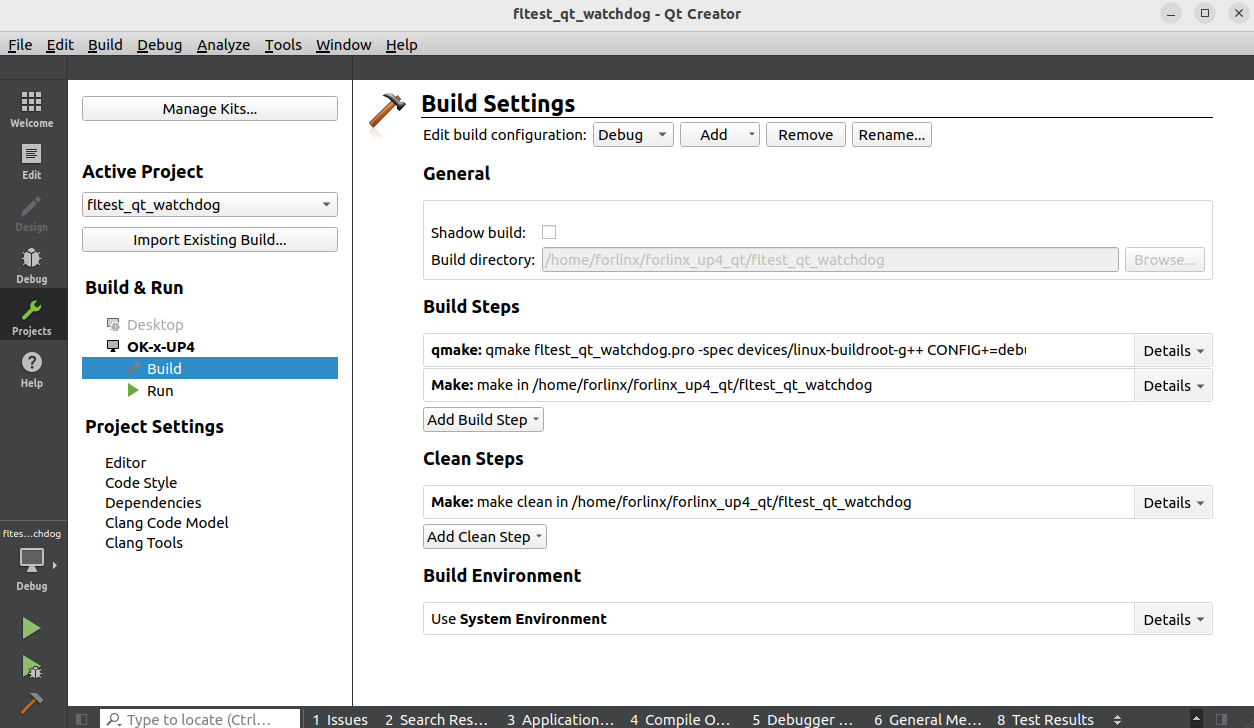
Task: Open the Tools menu
Action: 283,45
